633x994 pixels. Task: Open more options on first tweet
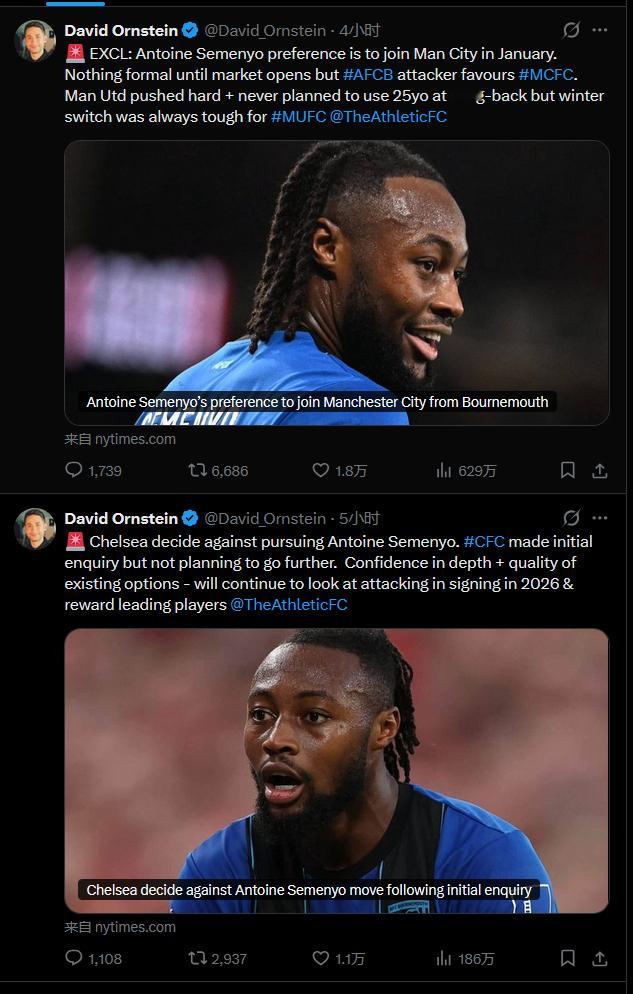point(599,30)
